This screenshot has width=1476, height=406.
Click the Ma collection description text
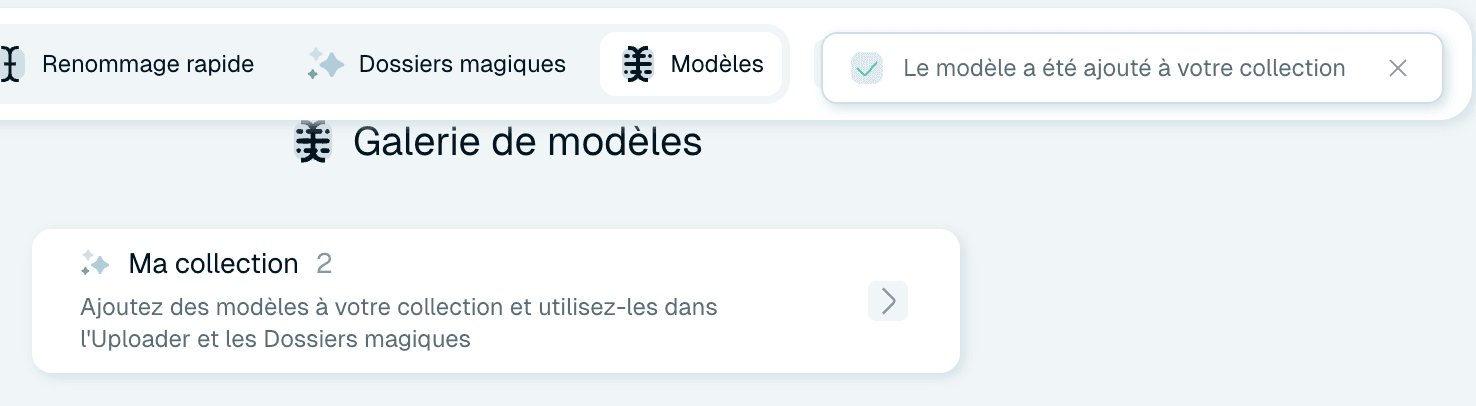399,323
